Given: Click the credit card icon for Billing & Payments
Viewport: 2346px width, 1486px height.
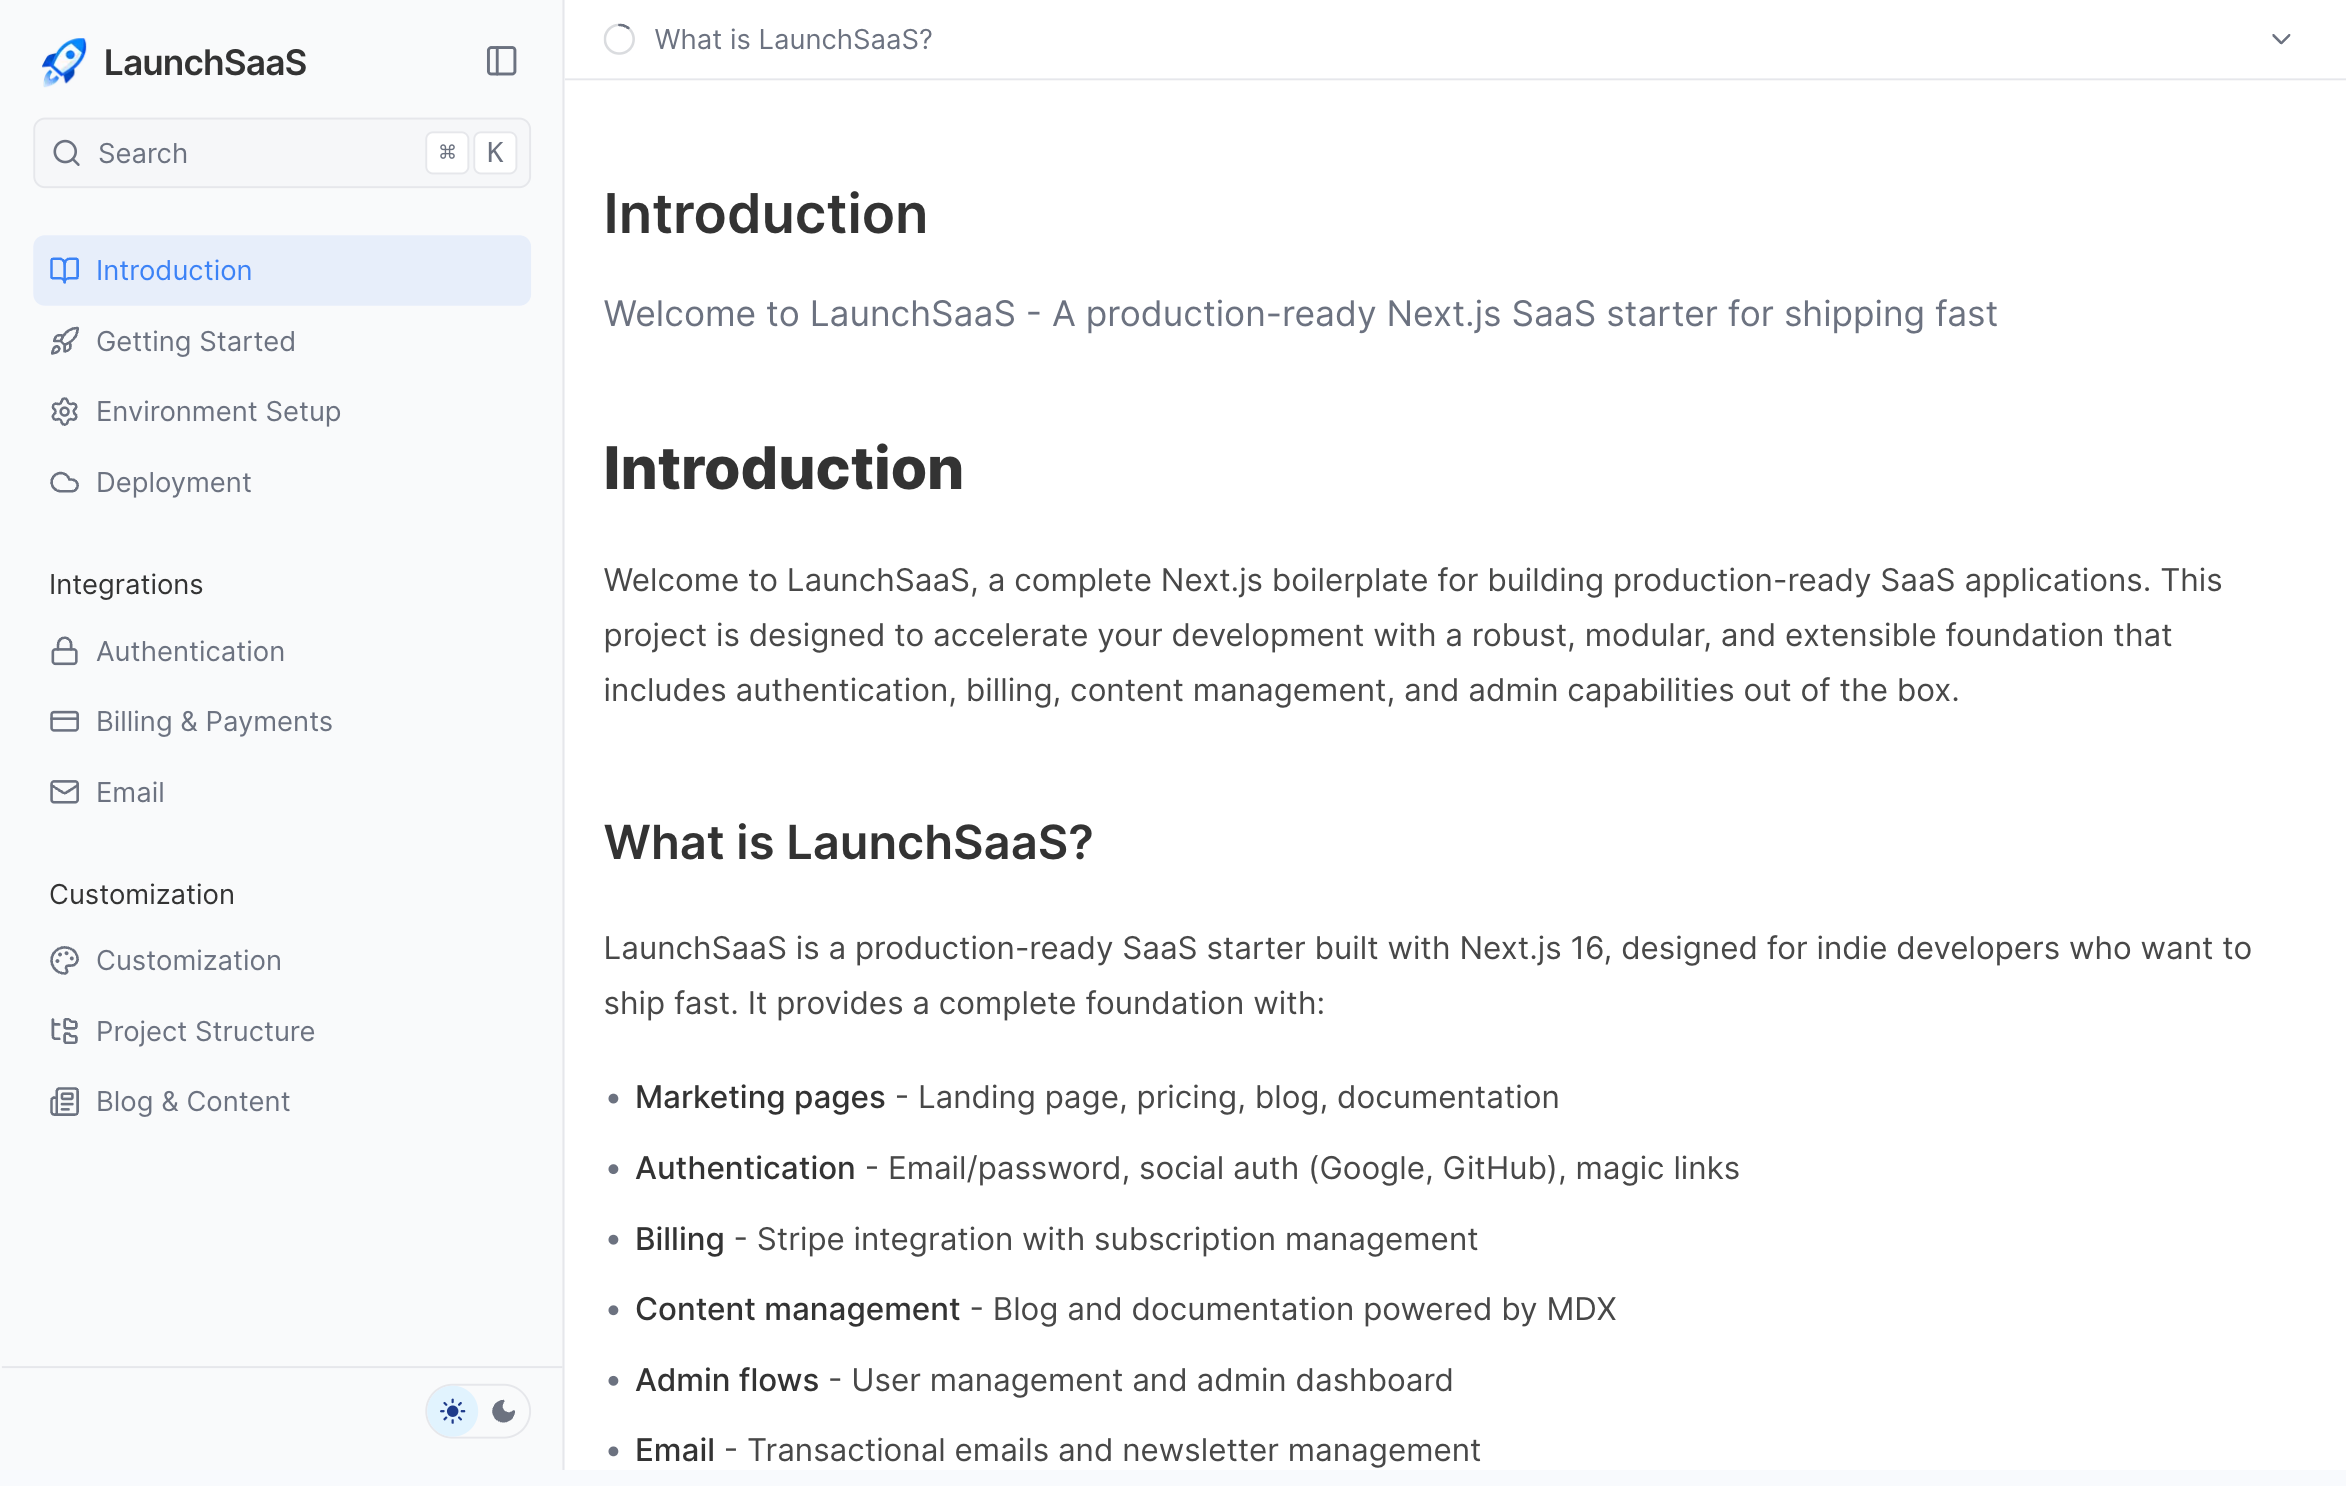Looking at the screenshot, I should 64,721.
